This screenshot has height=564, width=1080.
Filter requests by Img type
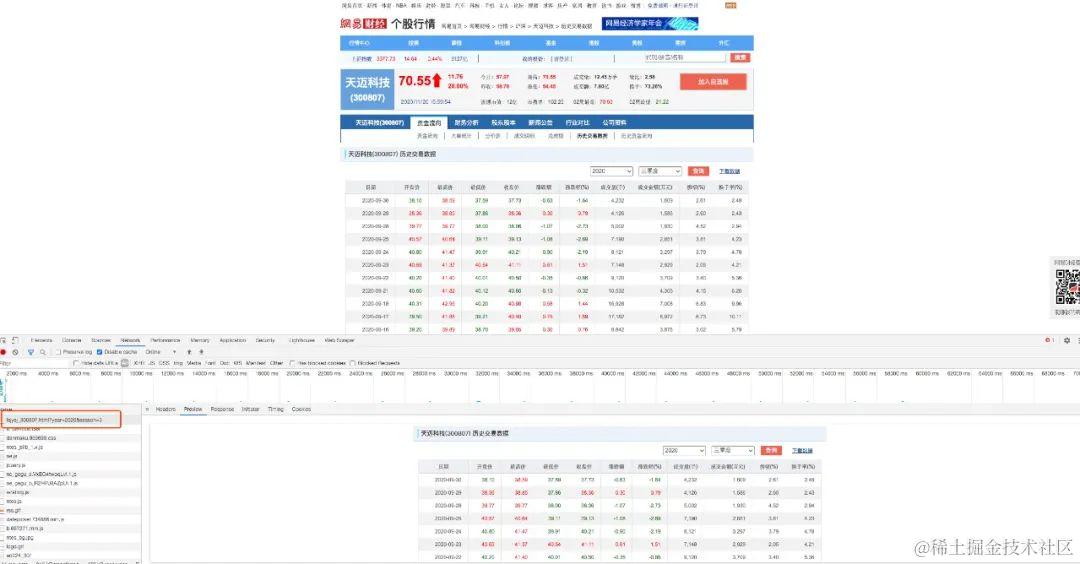[178, 363]
